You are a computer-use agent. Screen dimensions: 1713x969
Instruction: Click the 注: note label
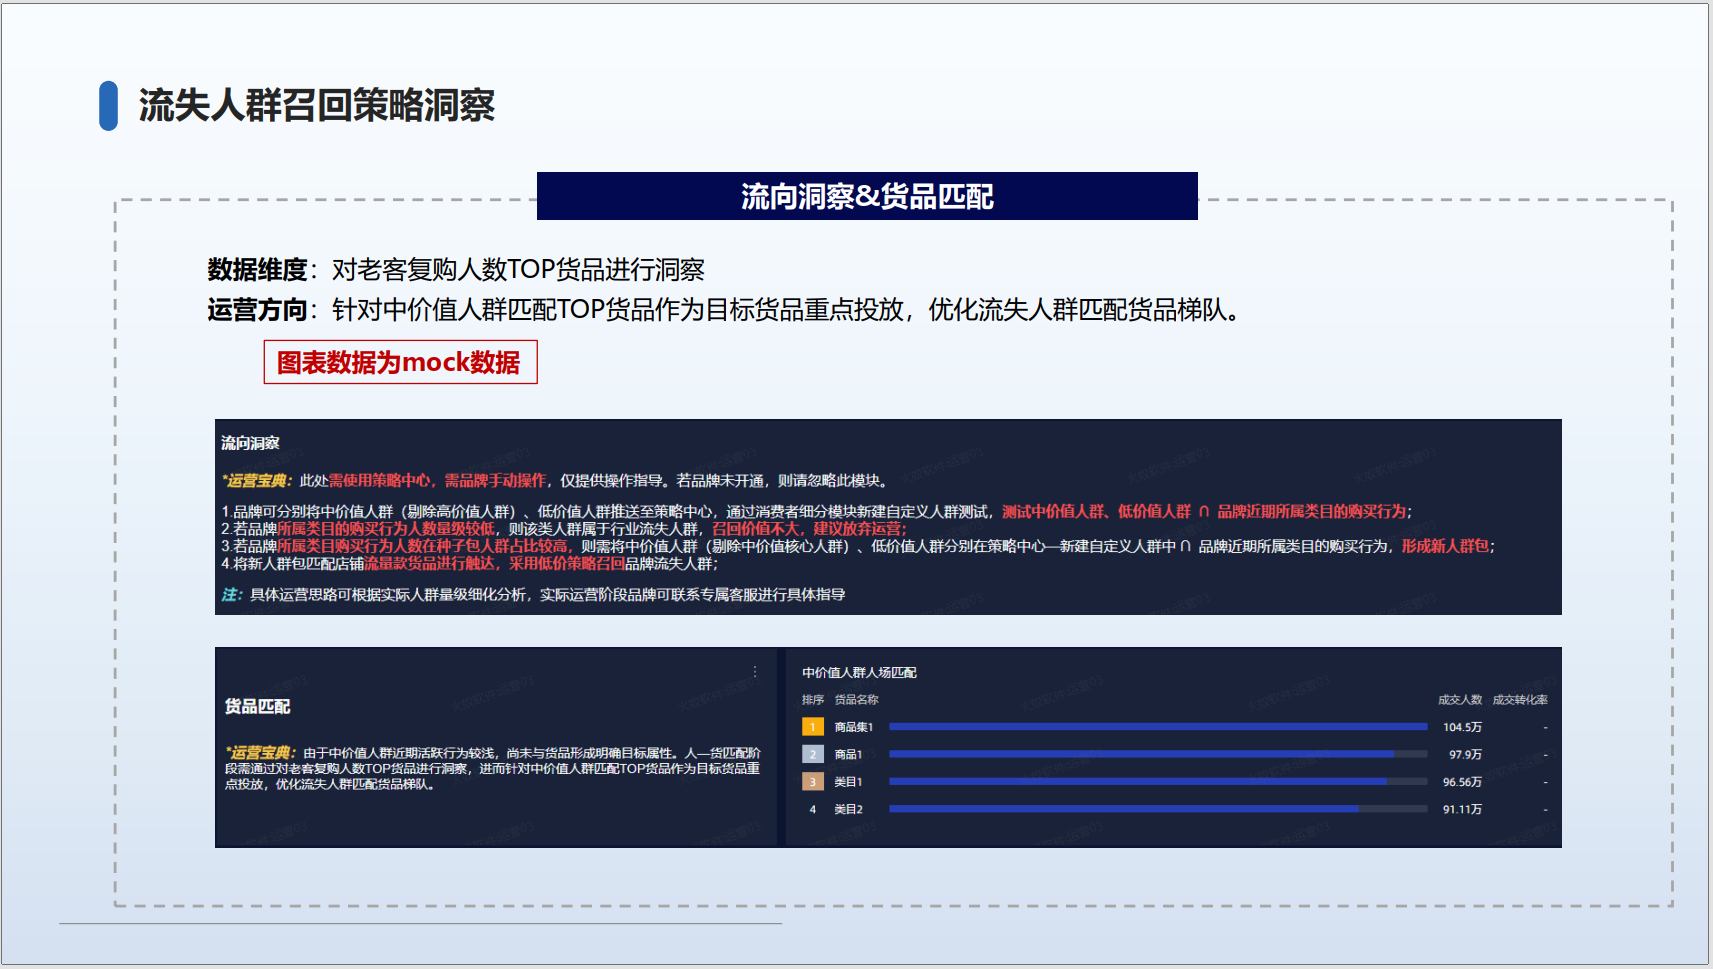pos(231,594)
